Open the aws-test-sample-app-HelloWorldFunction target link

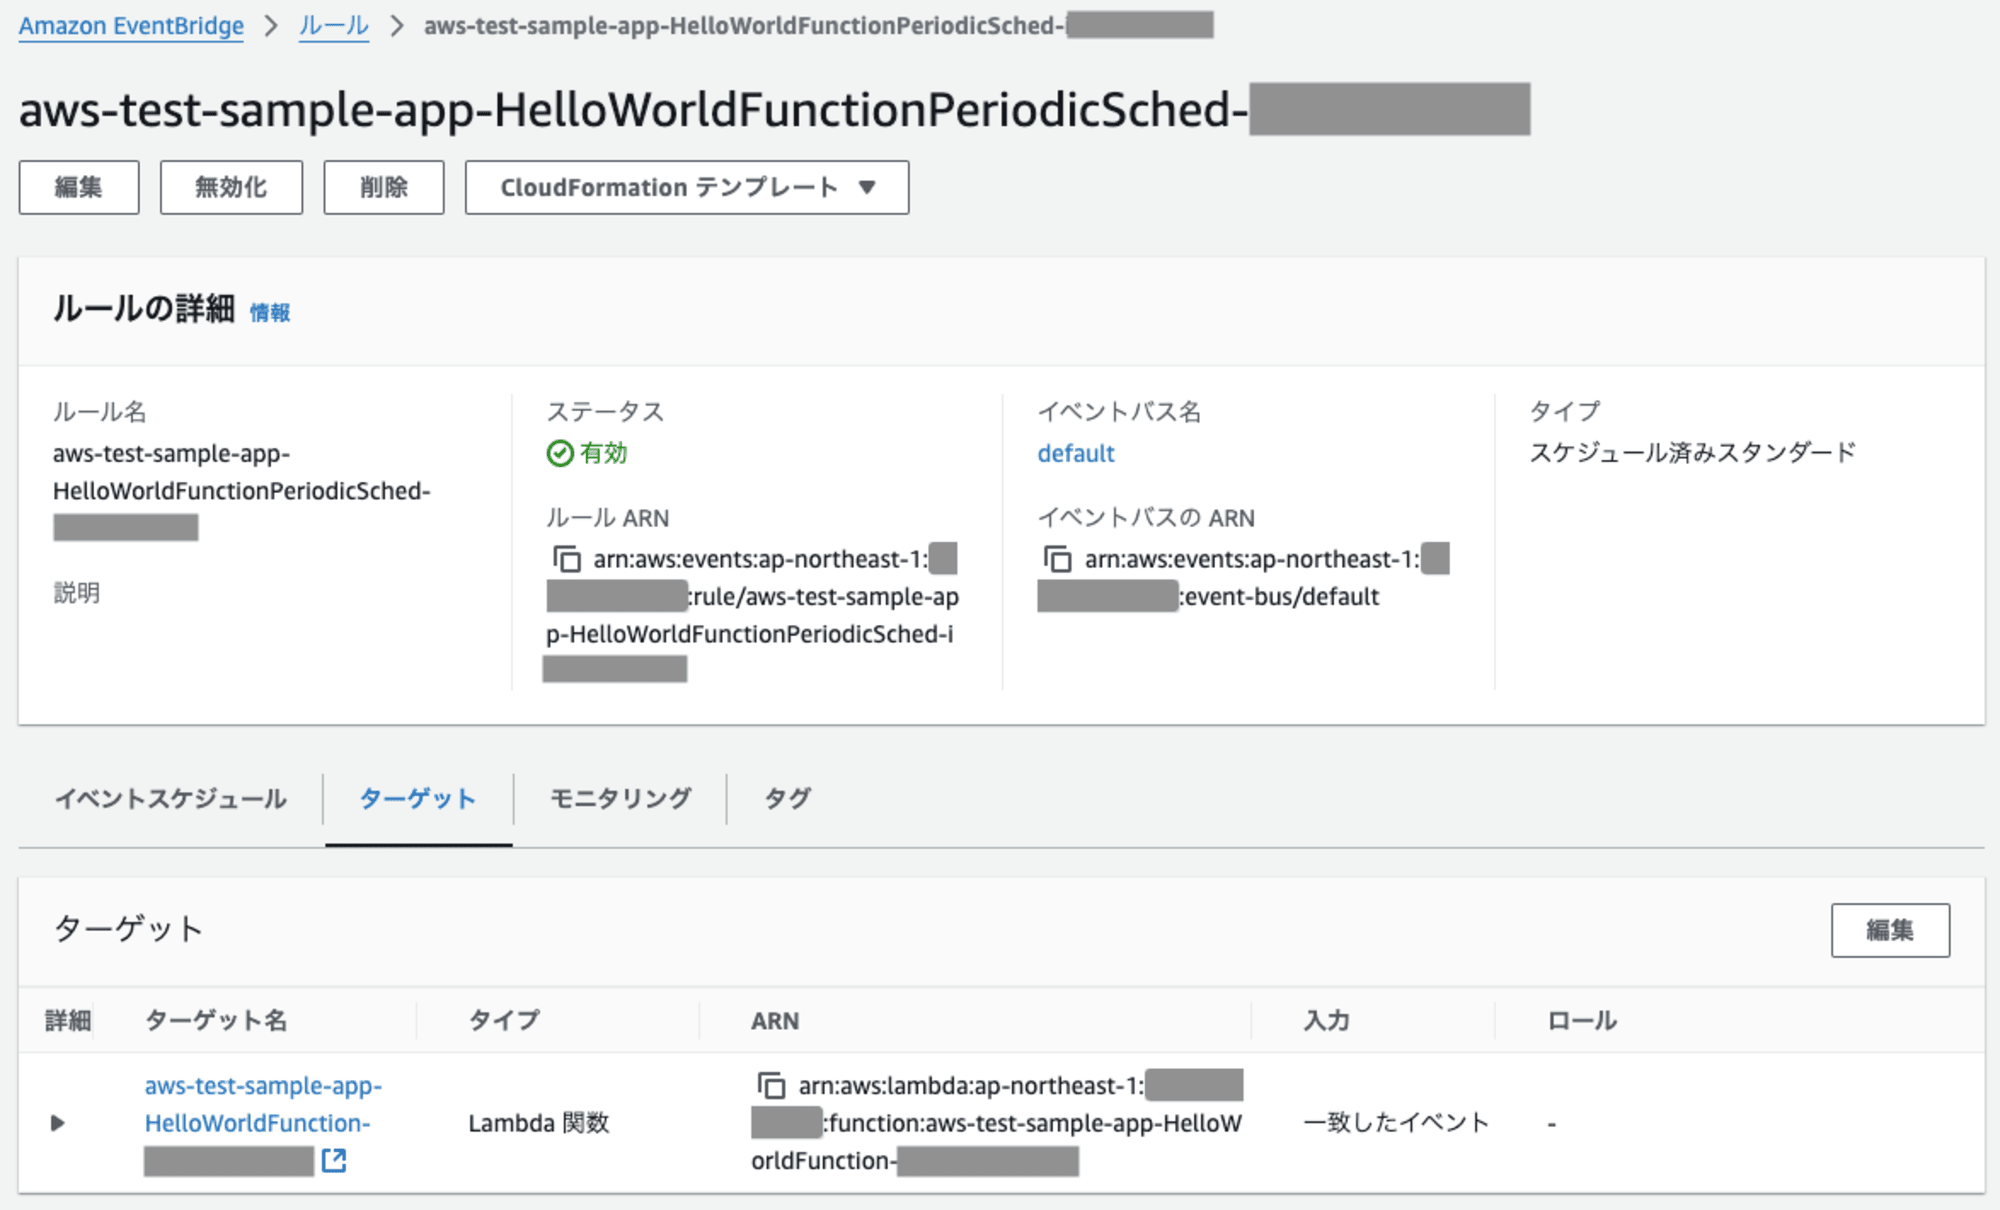coord(263,1104)
